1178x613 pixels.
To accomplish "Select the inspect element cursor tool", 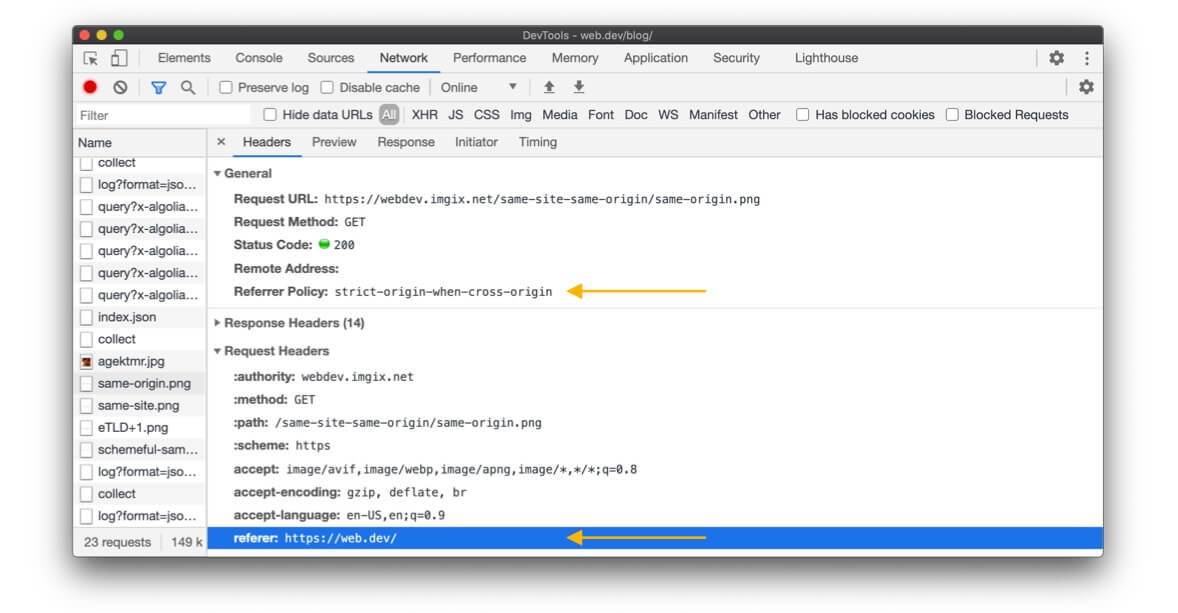I will (x=89, y=58).
